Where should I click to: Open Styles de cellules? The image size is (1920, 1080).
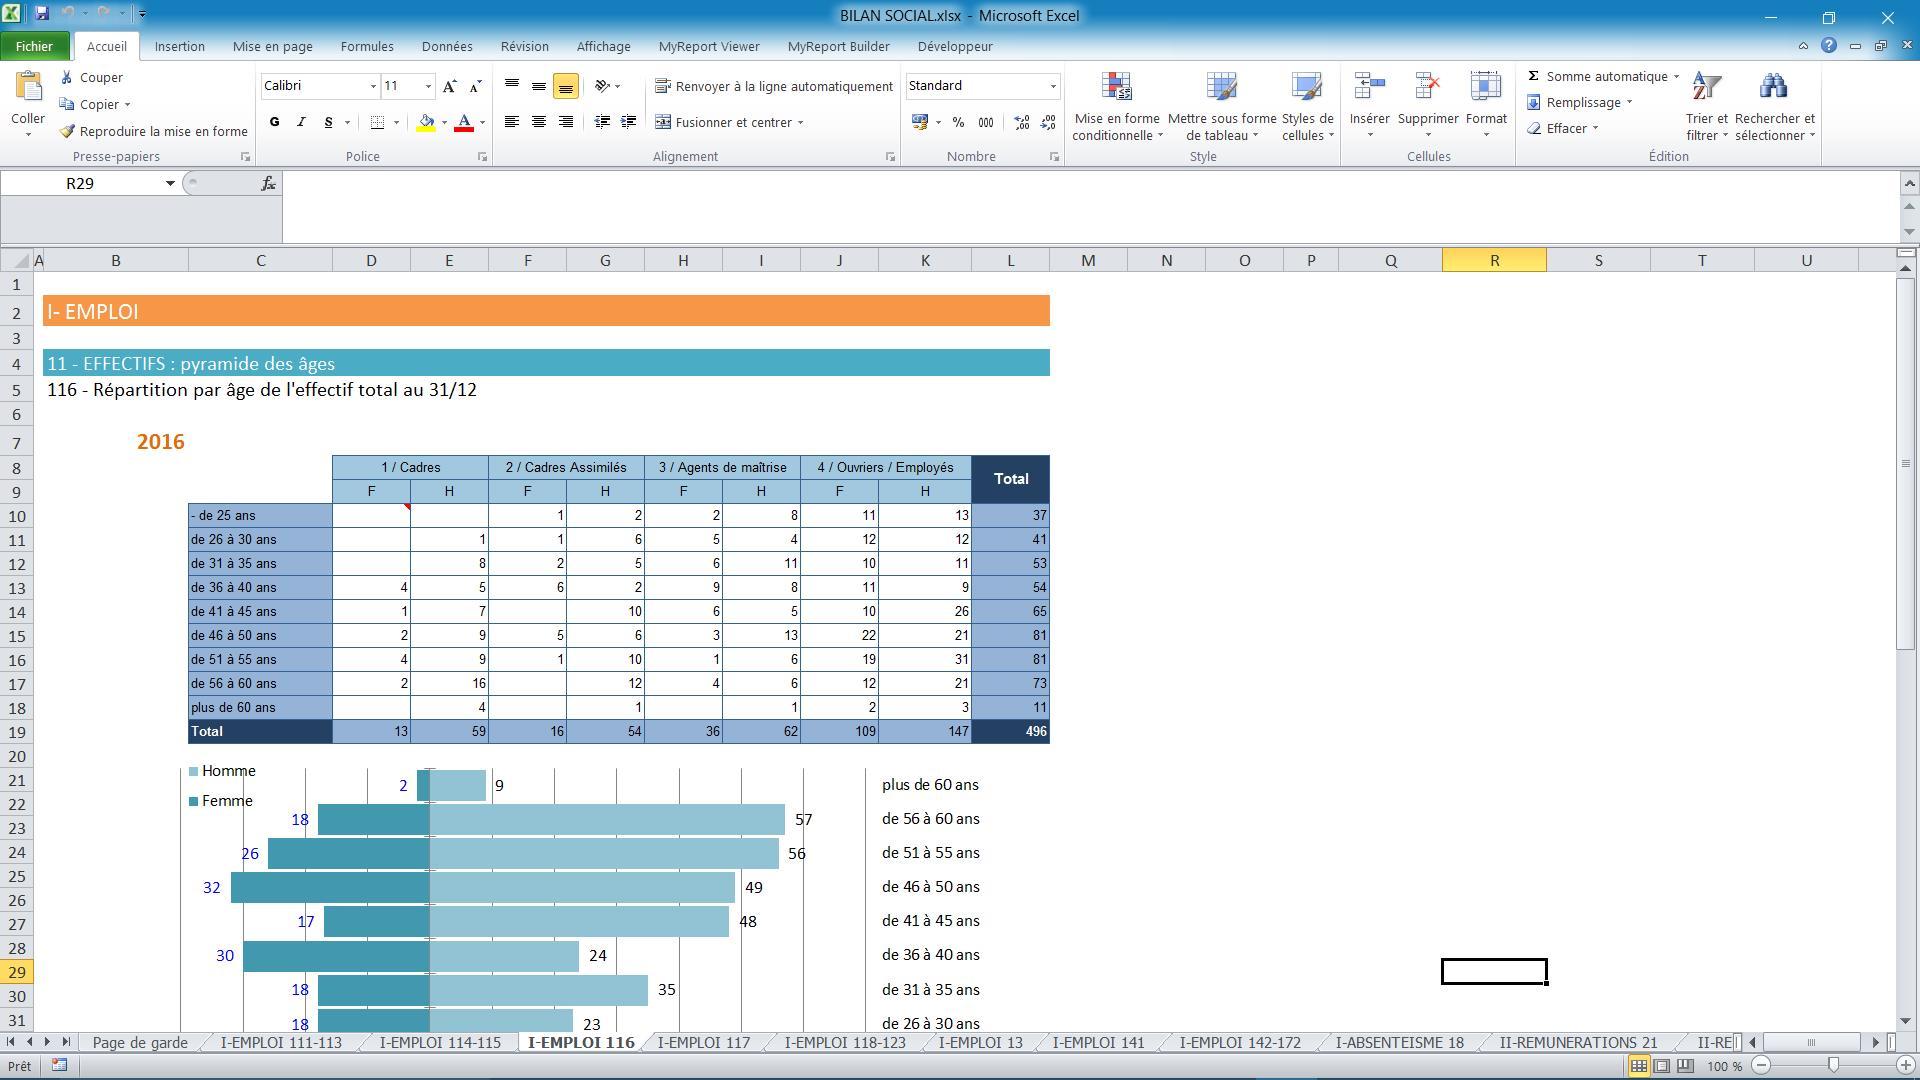[1307, 106]
